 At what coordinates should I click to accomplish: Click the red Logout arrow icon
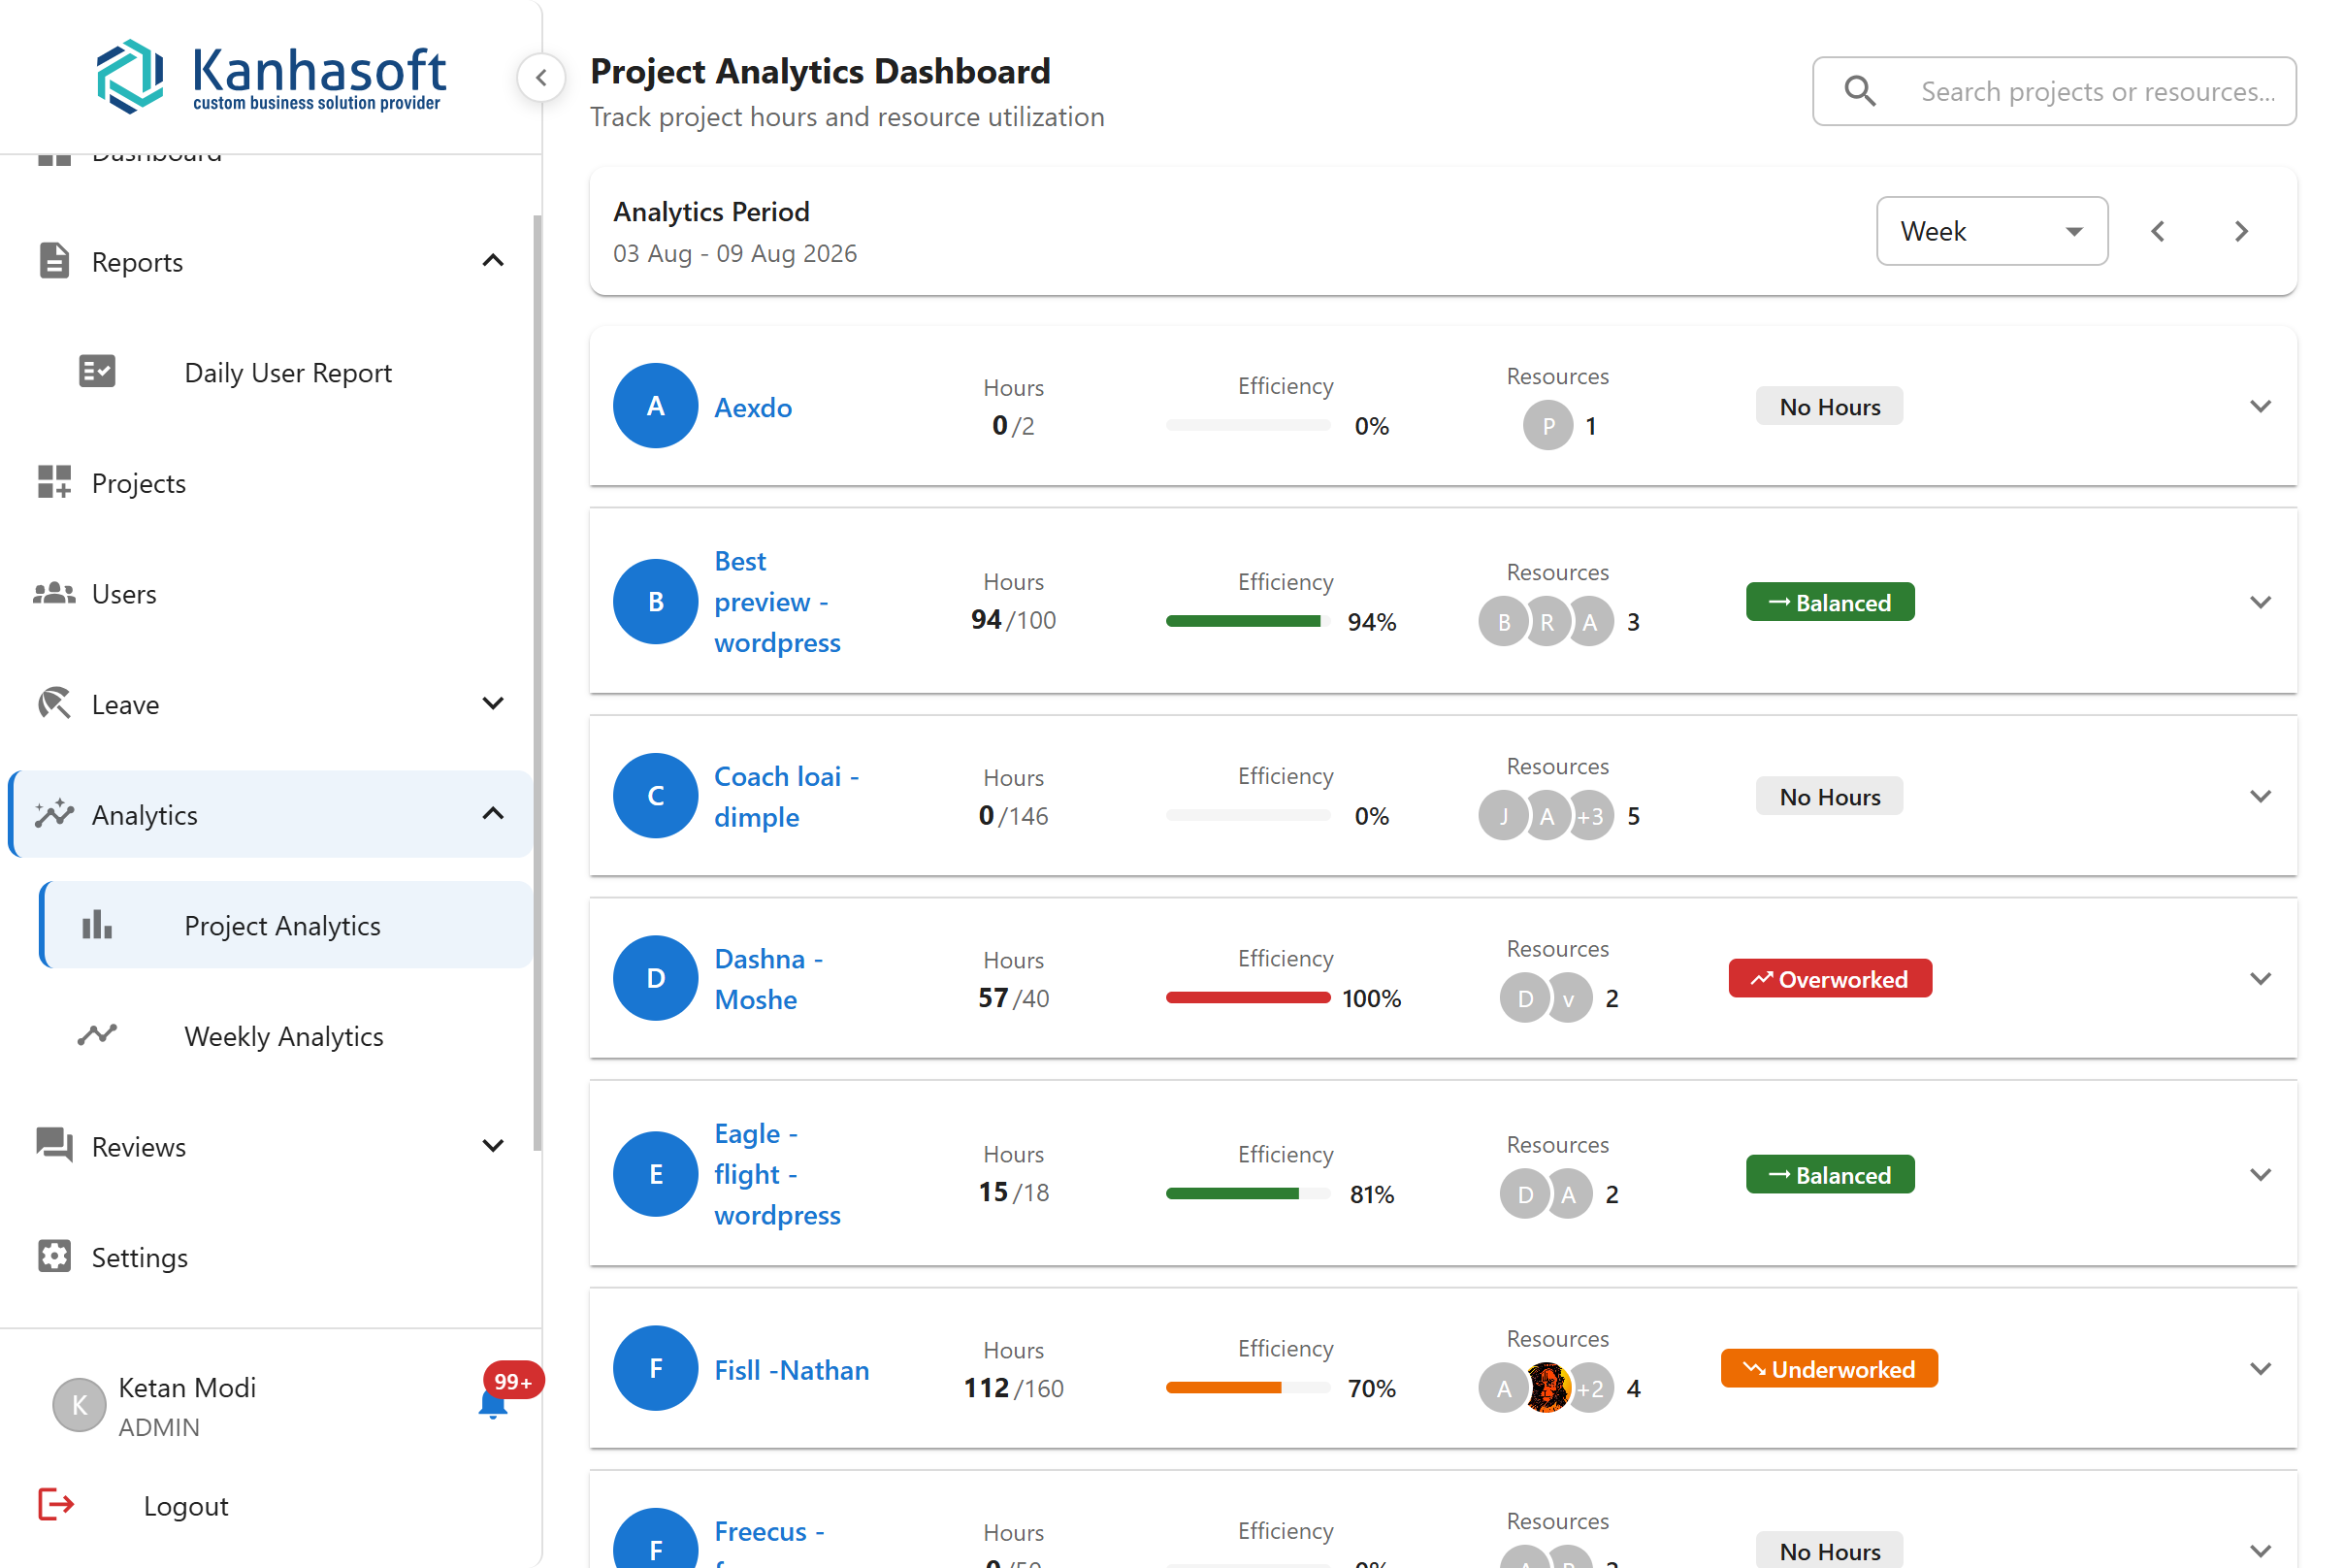coord(56,1505)
